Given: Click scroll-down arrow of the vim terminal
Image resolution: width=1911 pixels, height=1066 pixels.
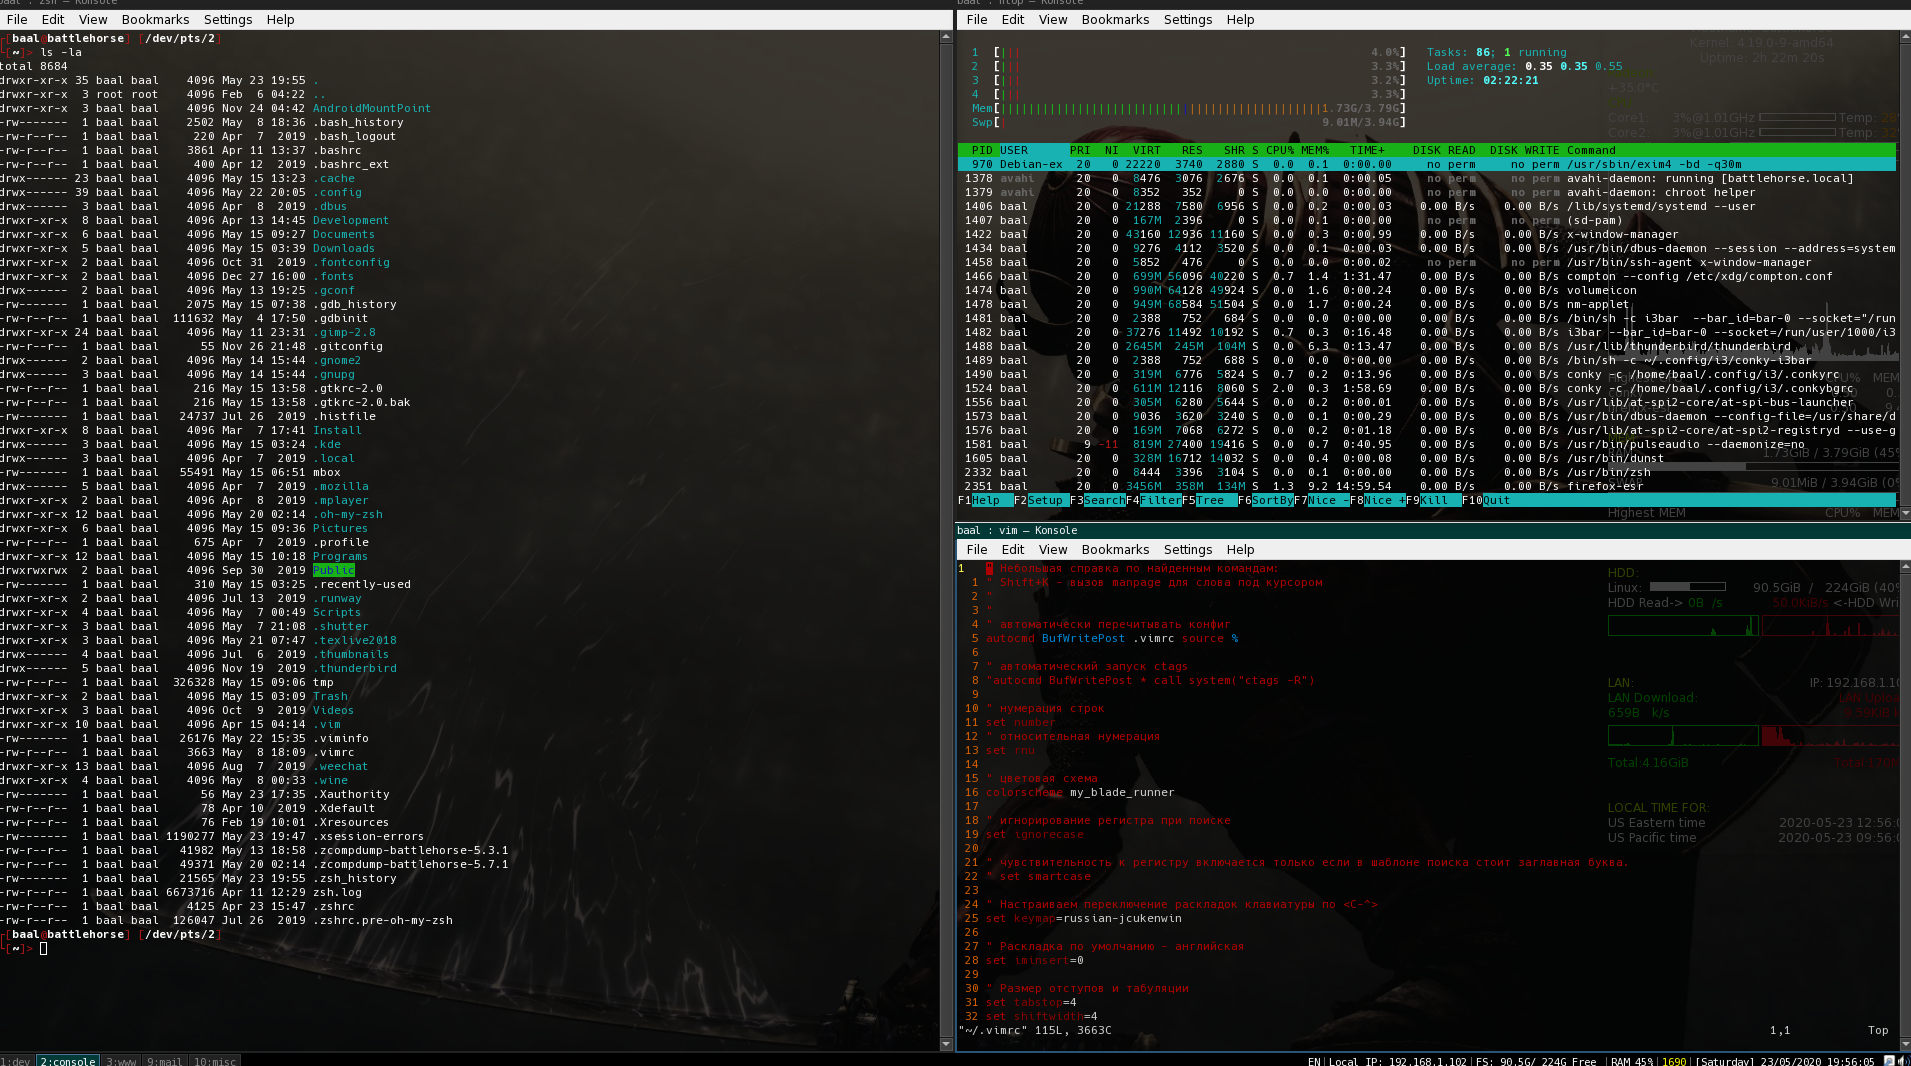Looking at the screenshot, I should click(x=1904, y=1044).
